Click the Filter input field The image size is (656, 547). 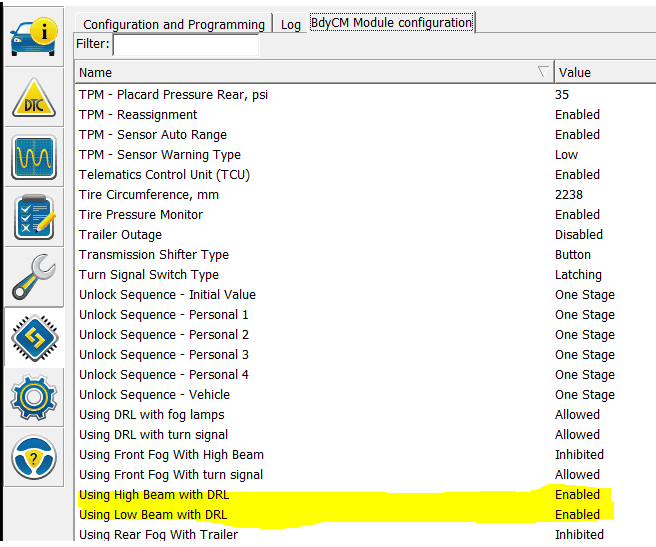pos(186,44)
